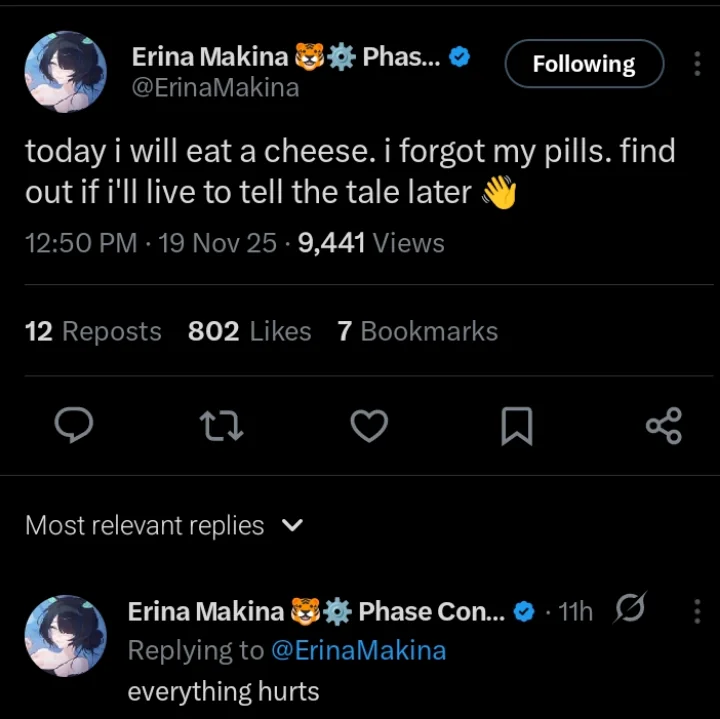Click the circle-slash icon beside reply timestamp
This screenshot has height=719, width=720.
pyautogui.click(x=630, y=610)
